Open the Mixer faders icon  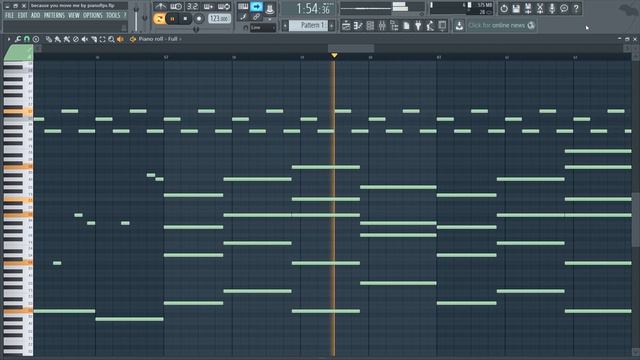pyautogui.click(x=382, y=26)
